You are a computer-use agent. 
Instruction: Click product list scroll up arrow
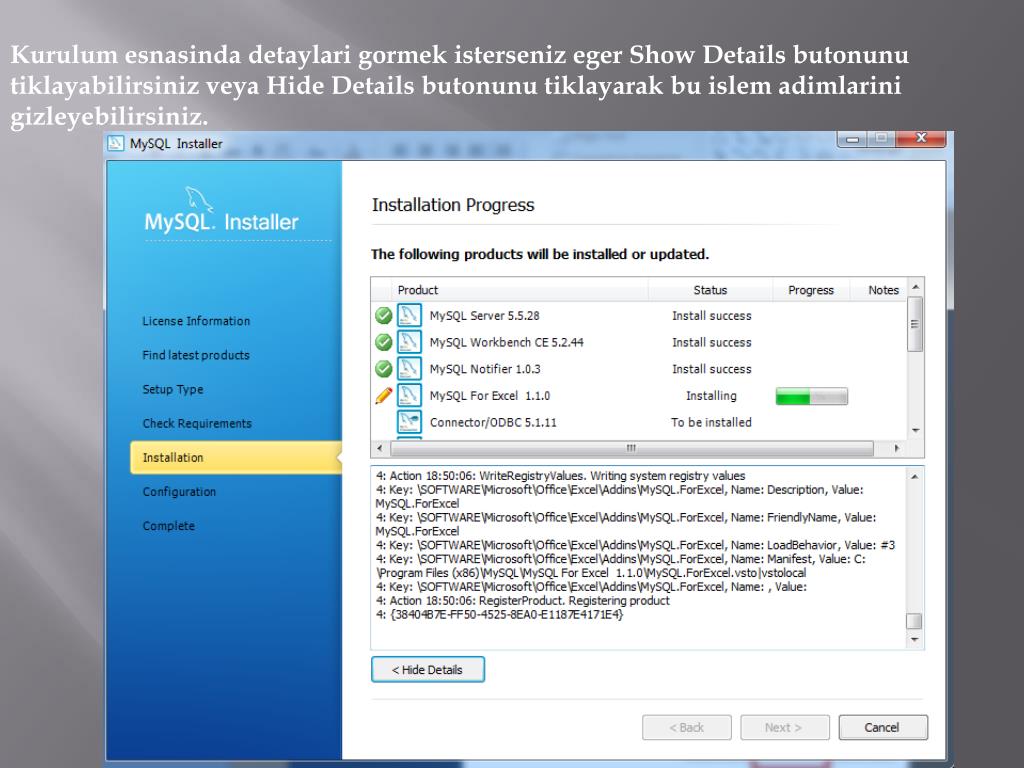pos(916,287)
